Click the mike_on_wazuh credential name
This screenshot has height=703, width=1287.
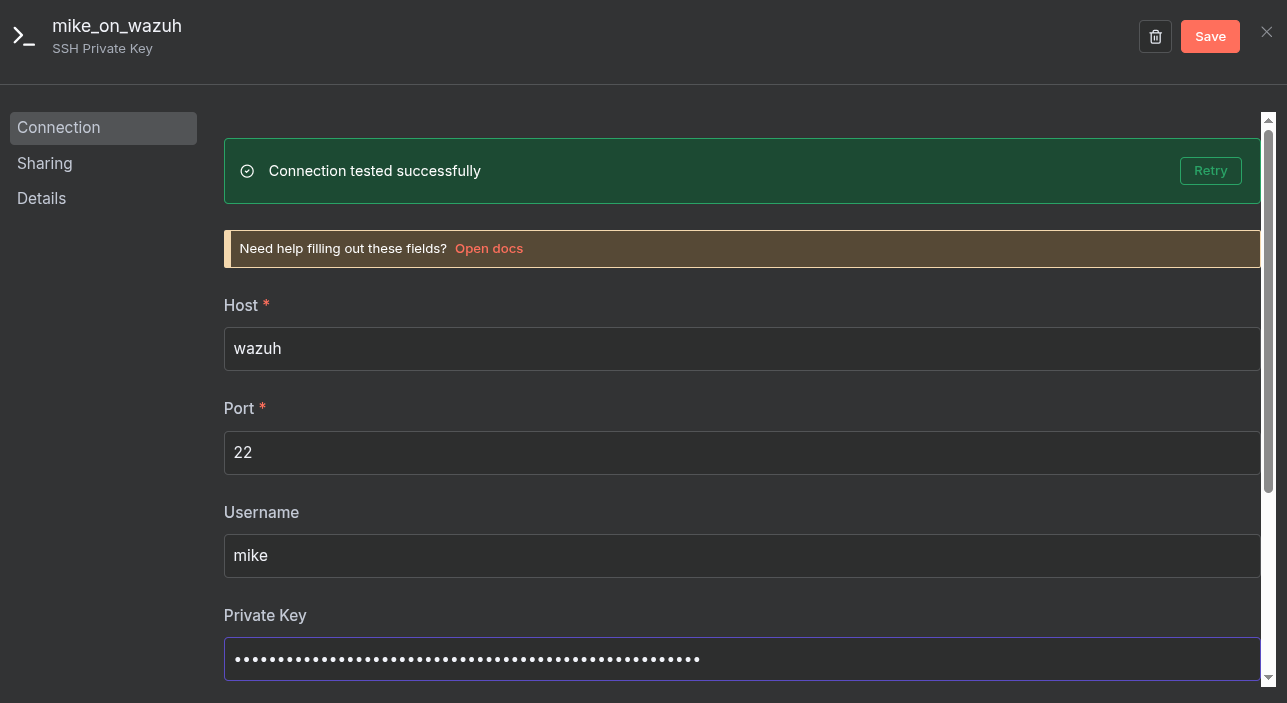[x=117, y=26]
